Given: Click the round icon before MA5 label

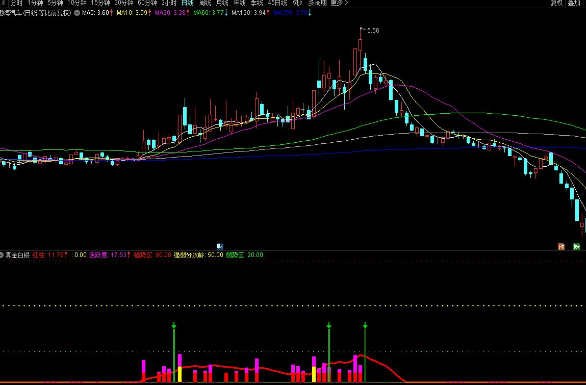Looking at the screenshot, I should coord(77,13).
